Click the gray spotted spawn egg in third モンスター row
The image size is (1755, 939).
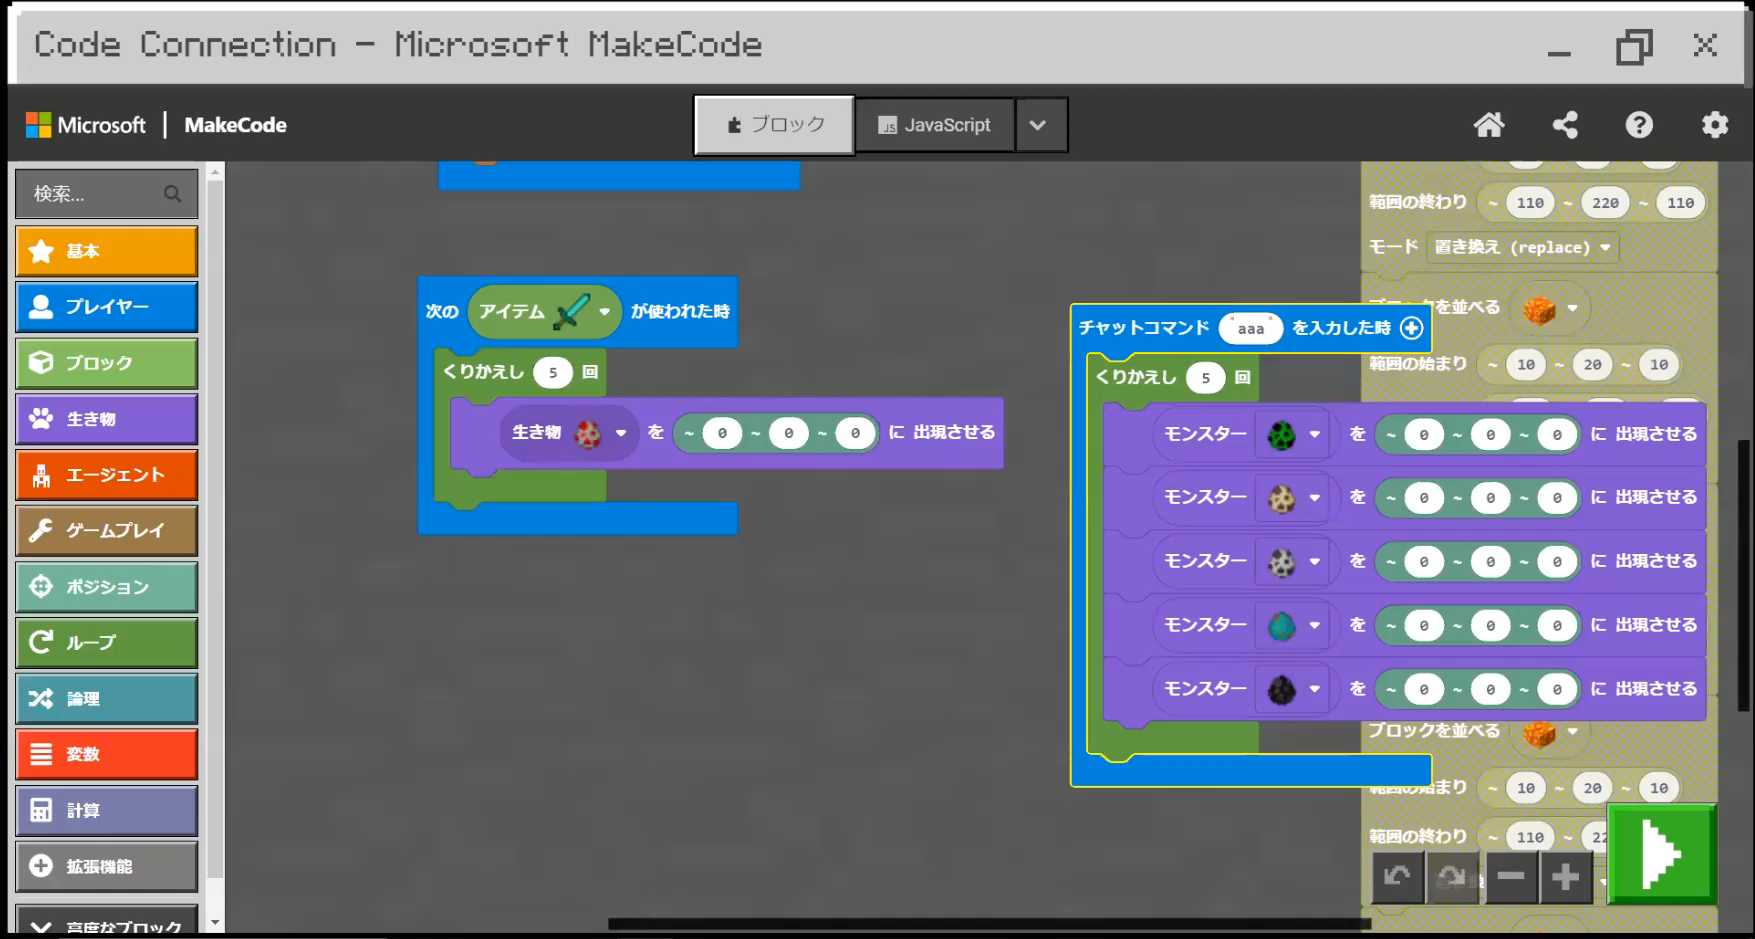[x=1282, y=562]
